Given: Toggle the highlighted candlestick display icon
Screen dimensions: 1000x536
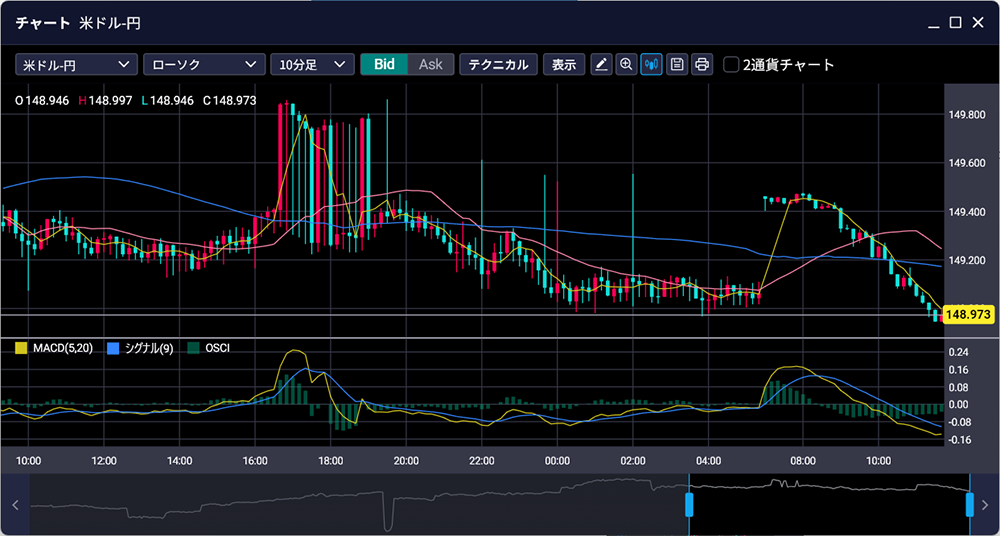Looking at the screenshot, I should point(652,64).
